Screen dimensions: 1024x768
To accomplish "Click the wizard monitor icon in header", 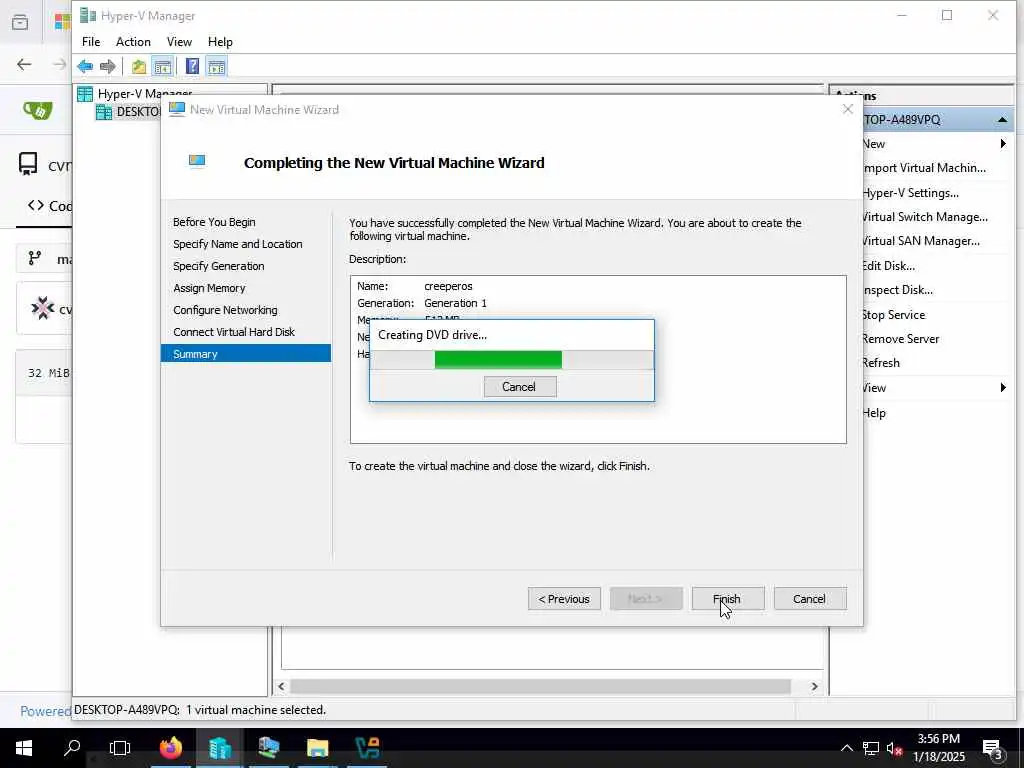I will [197, 161].
